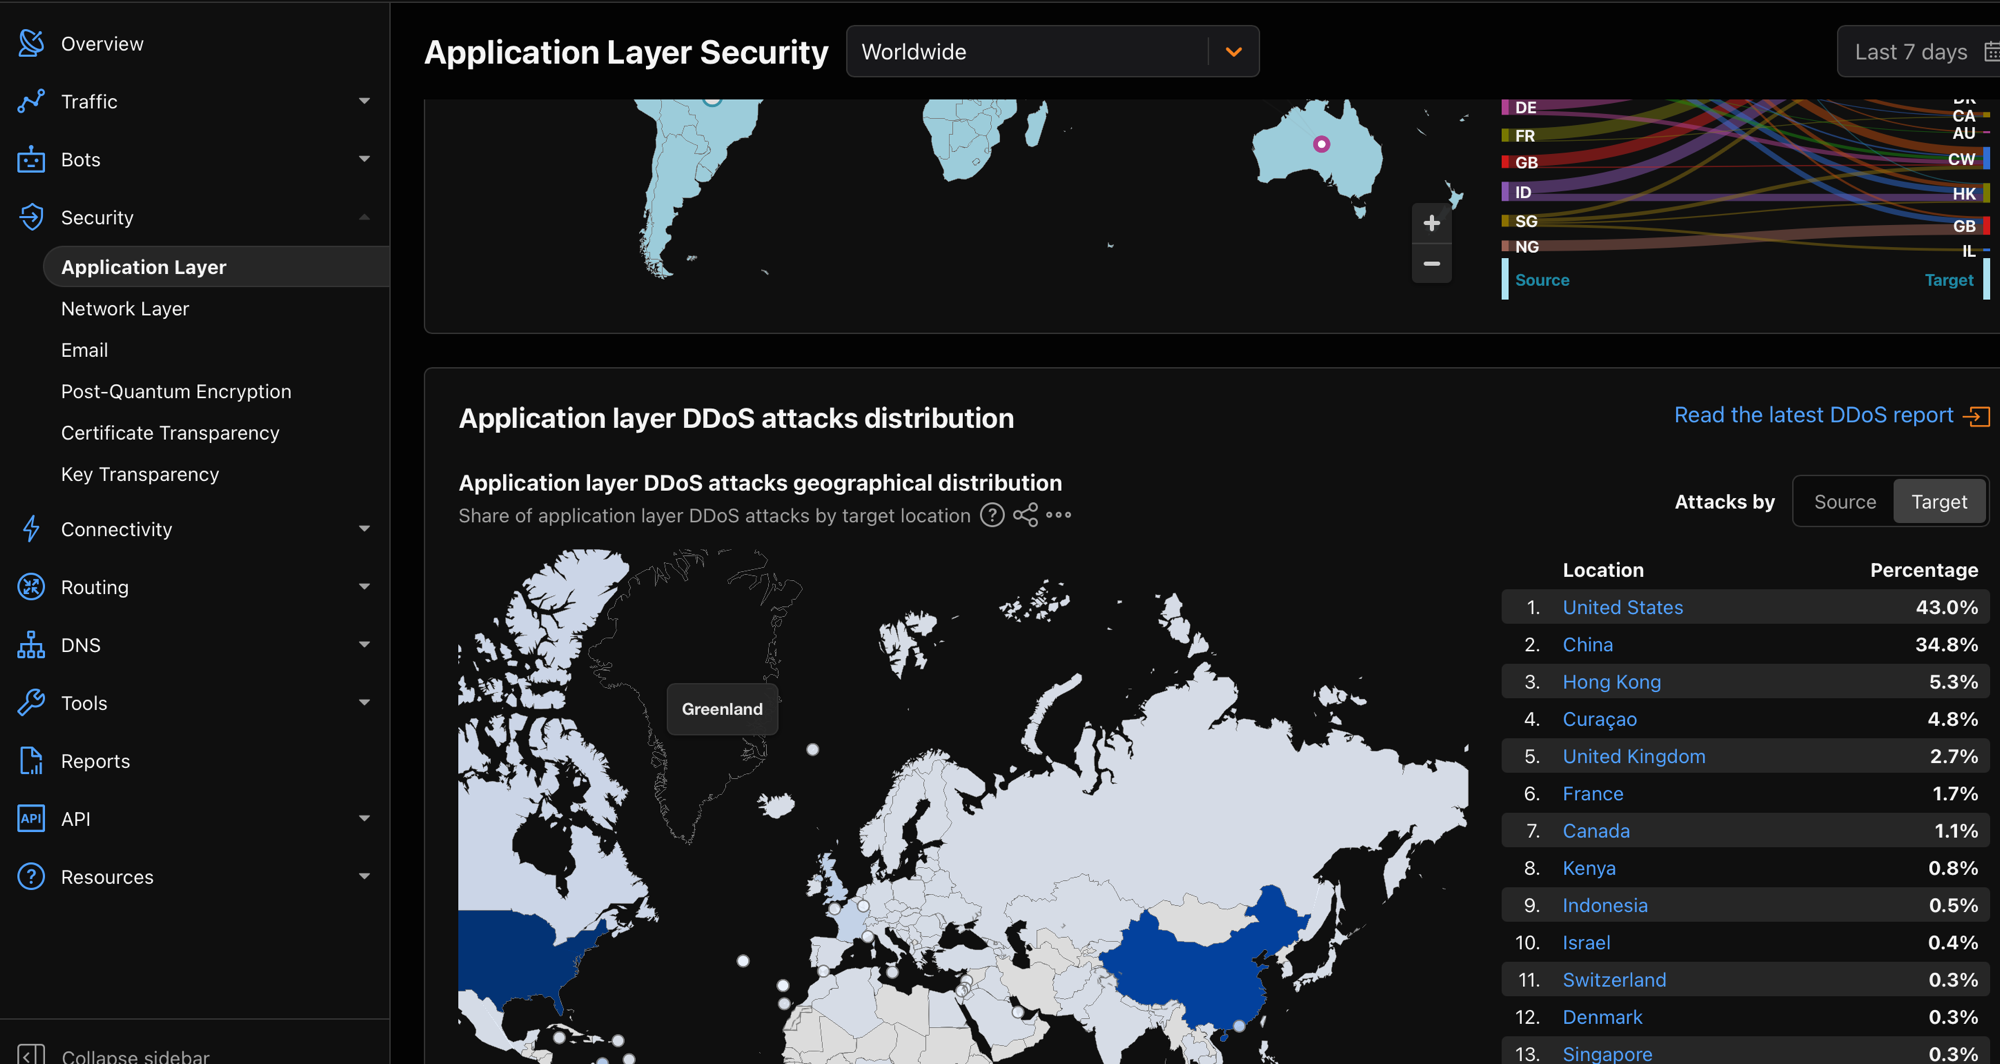Collapse the Security menu section

pos(364,217)
